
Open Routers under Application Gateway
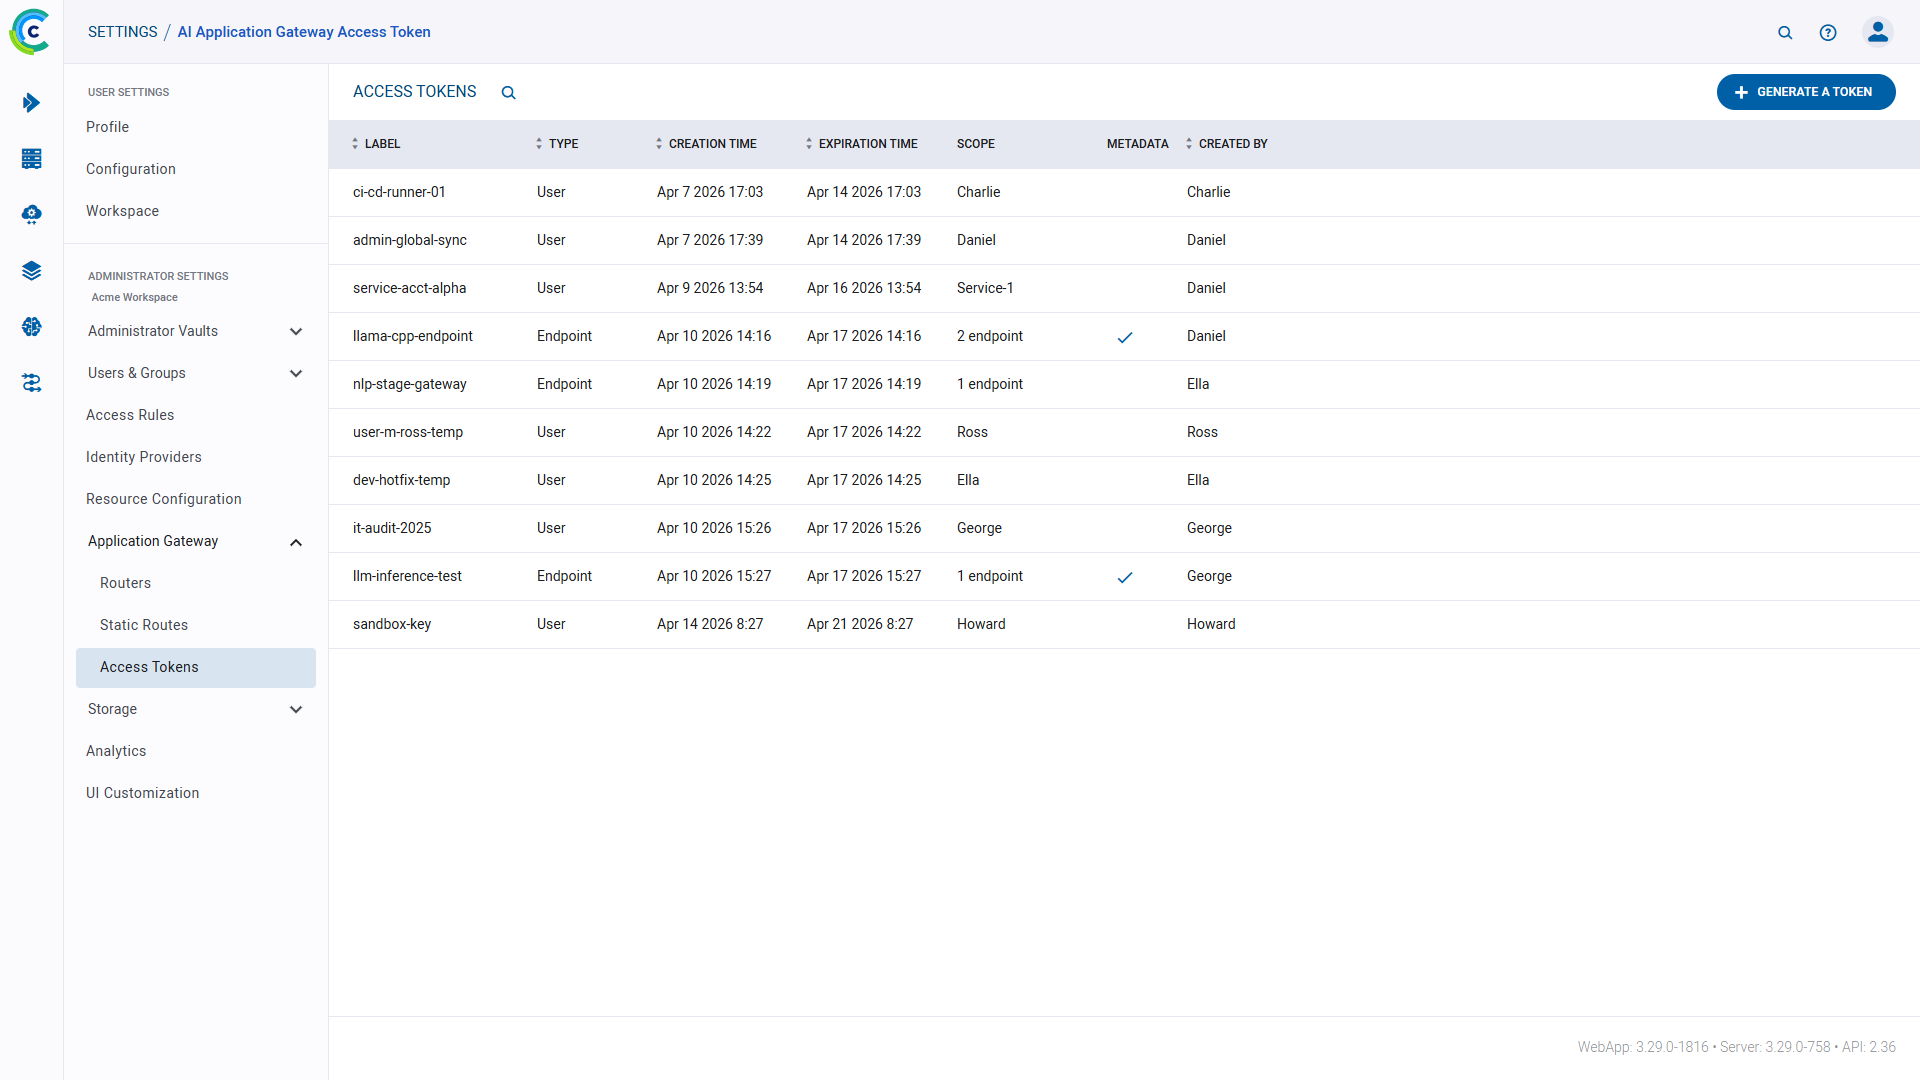125,583
